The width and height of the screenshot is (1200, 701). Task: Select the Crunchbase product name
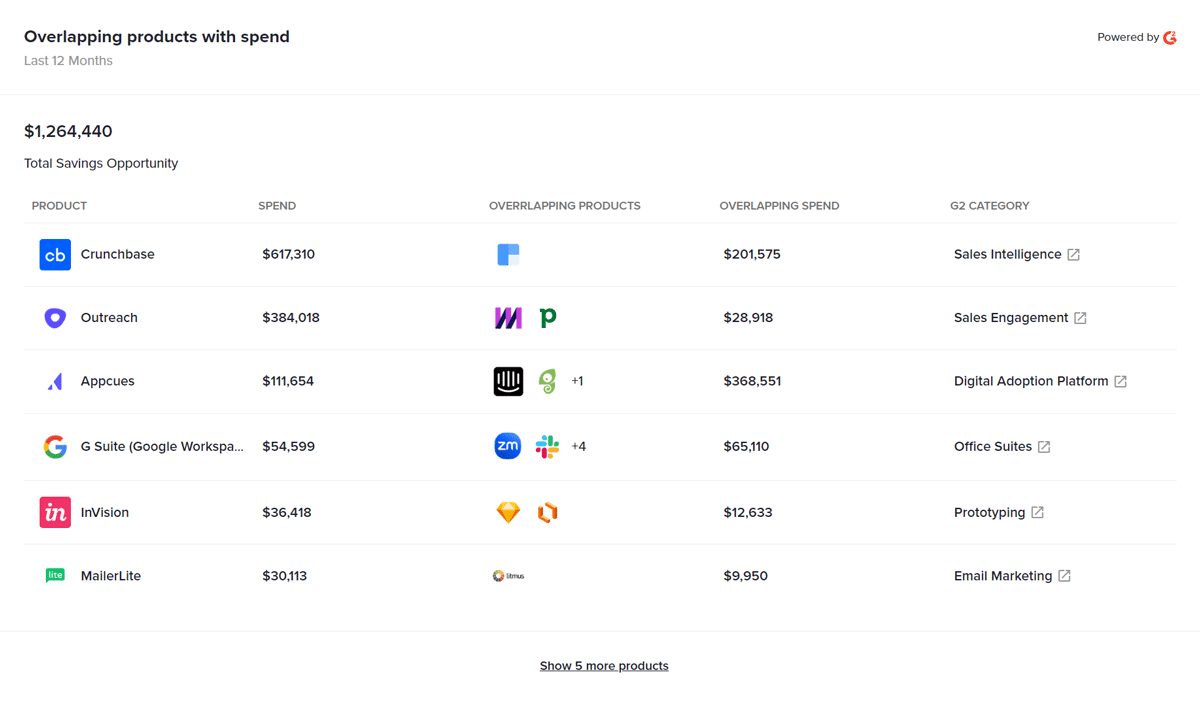pos(118,254)
